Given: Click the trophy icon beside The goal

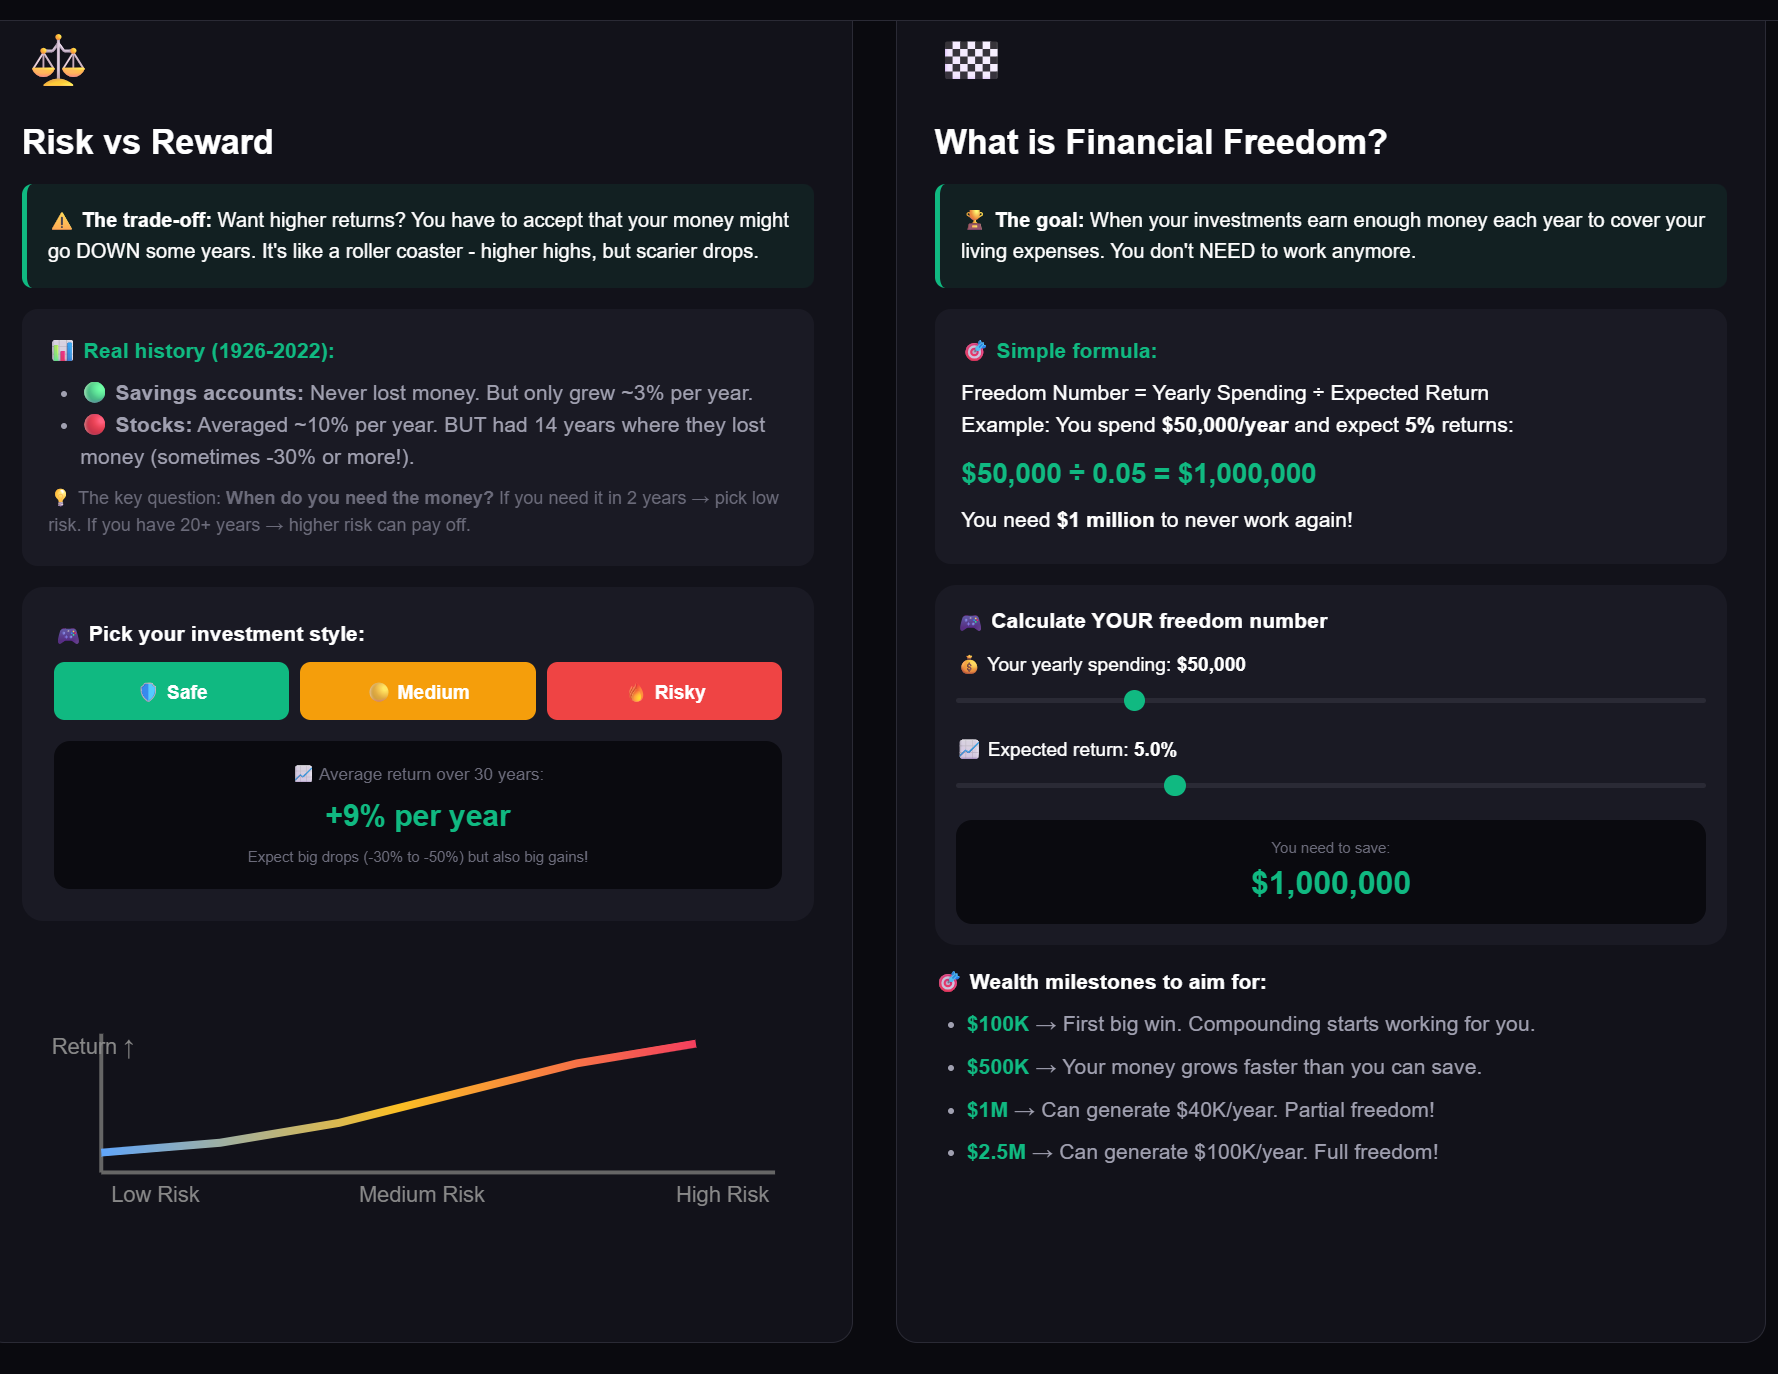Looking at the screenshot, I should (x=974, y=220).
